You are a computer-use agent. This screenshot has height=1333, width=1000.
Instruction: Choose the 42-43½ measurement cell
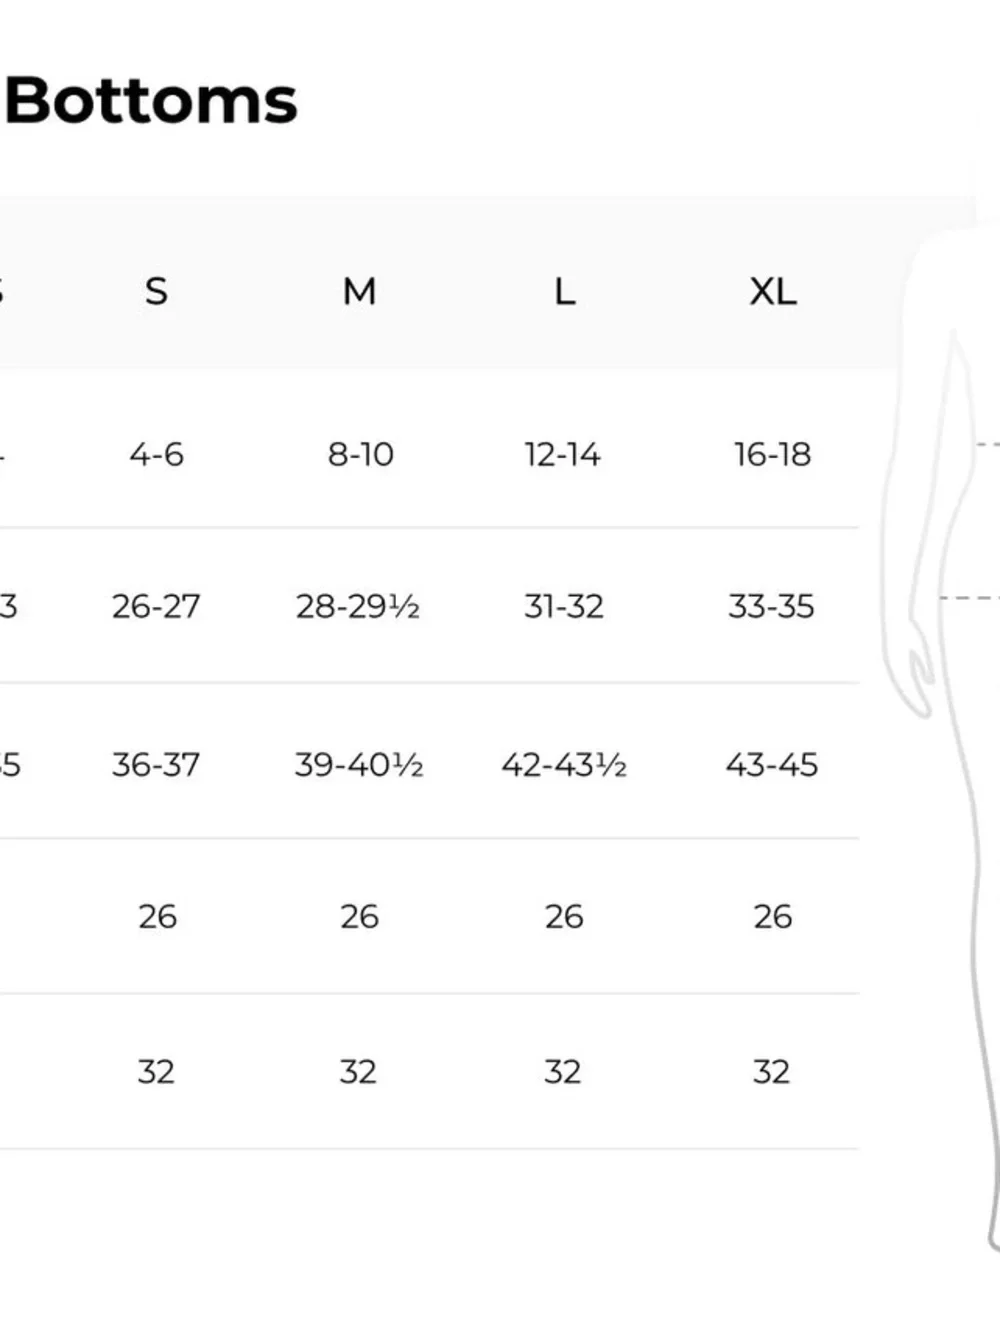coord(564,765)
